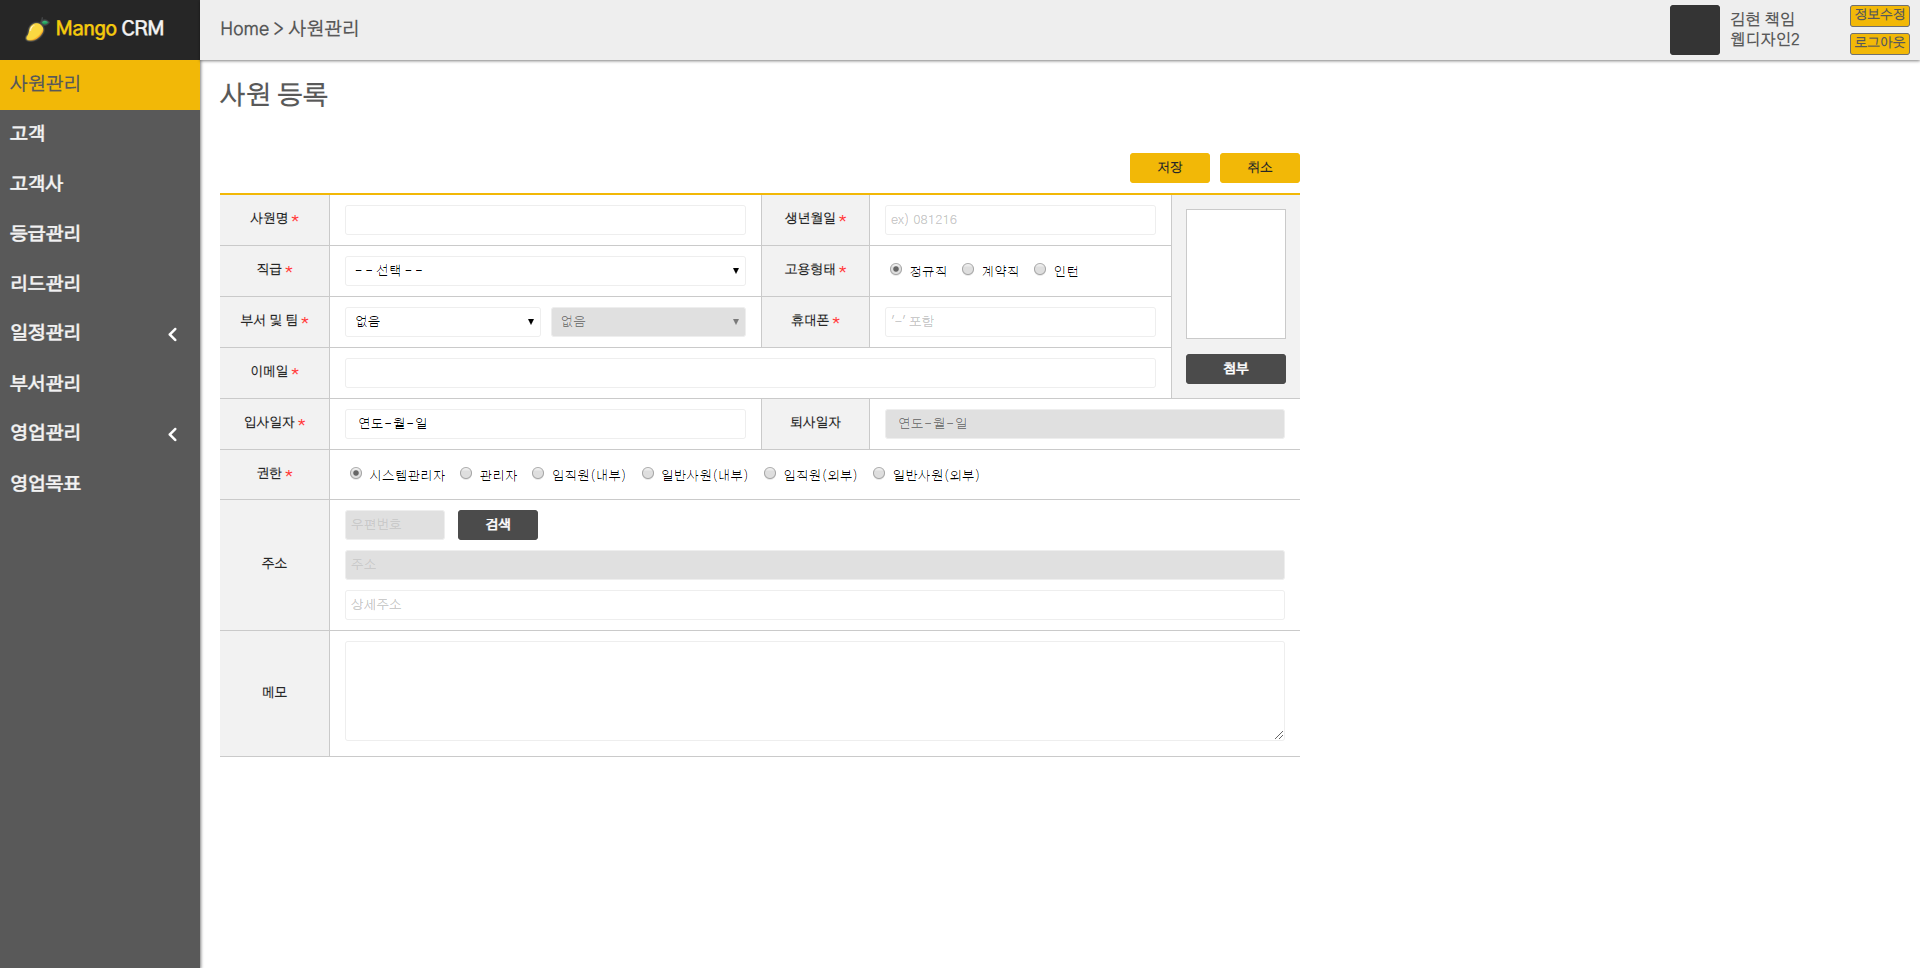Open 등급관리 from the sidebar
The image size is (1920, 968).
pos(45,233)
